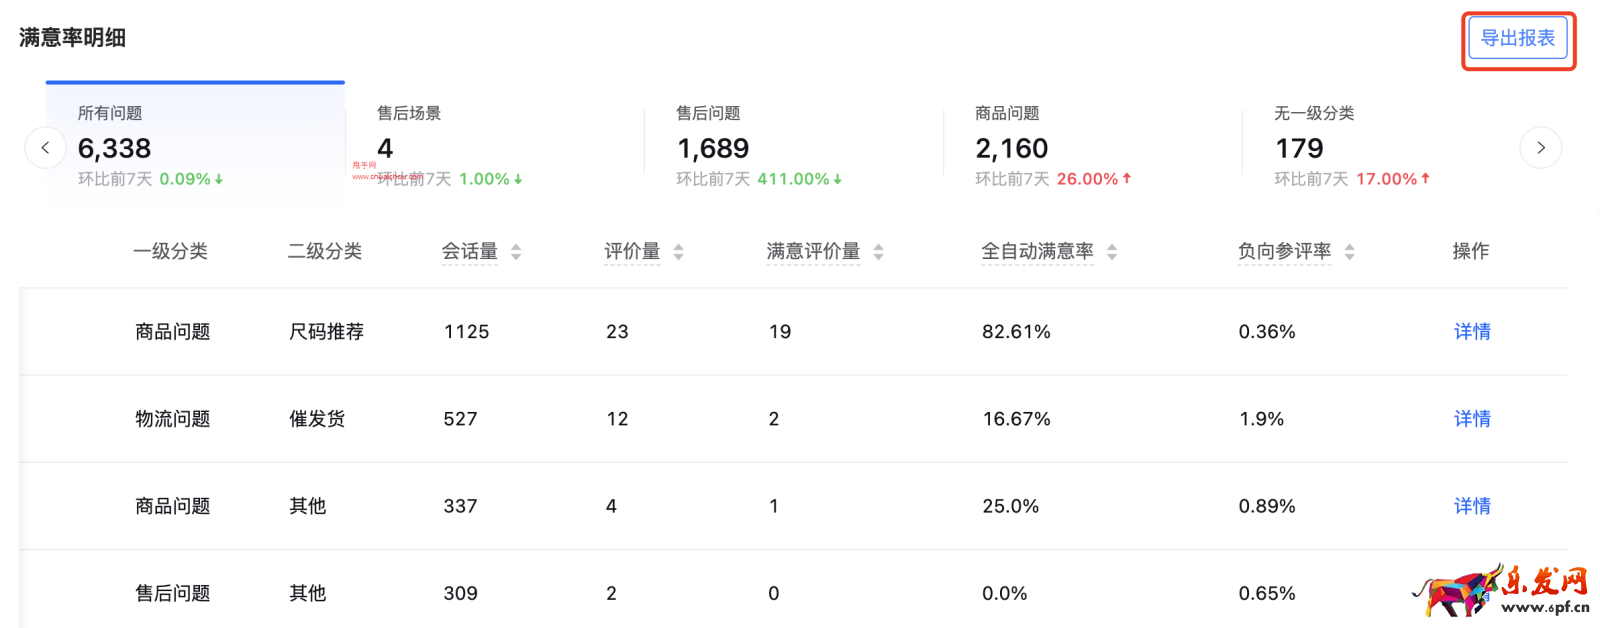Select the 所有问题 summary tab
Screen dimensions: 1600x628
[195, 145]
